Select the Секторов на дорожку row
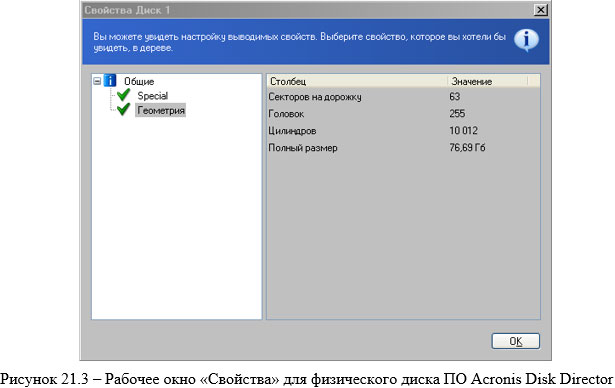 403,97
